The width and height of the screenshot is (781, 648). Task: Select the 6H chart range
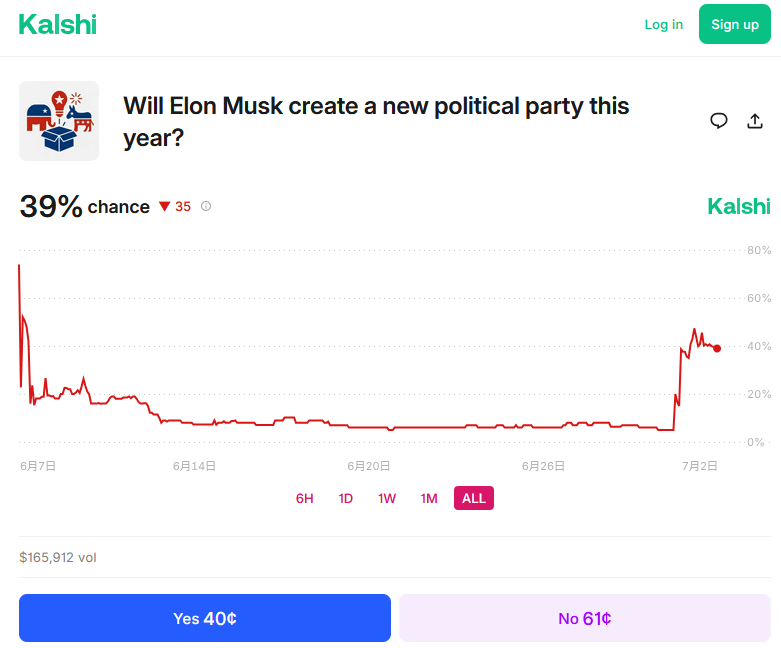pos(304,498)
